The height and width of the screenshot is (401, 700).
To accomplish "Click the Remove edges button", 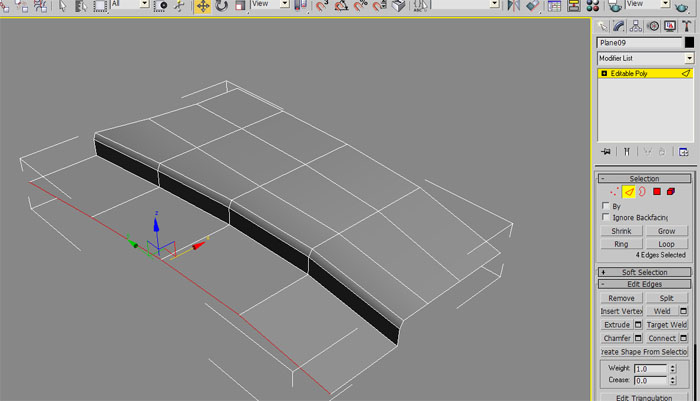I will (x=621, y=298).
